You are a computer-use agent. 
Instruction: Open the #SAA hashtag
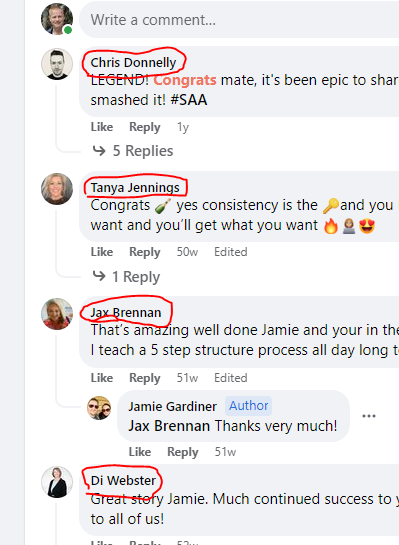[189, 100]
